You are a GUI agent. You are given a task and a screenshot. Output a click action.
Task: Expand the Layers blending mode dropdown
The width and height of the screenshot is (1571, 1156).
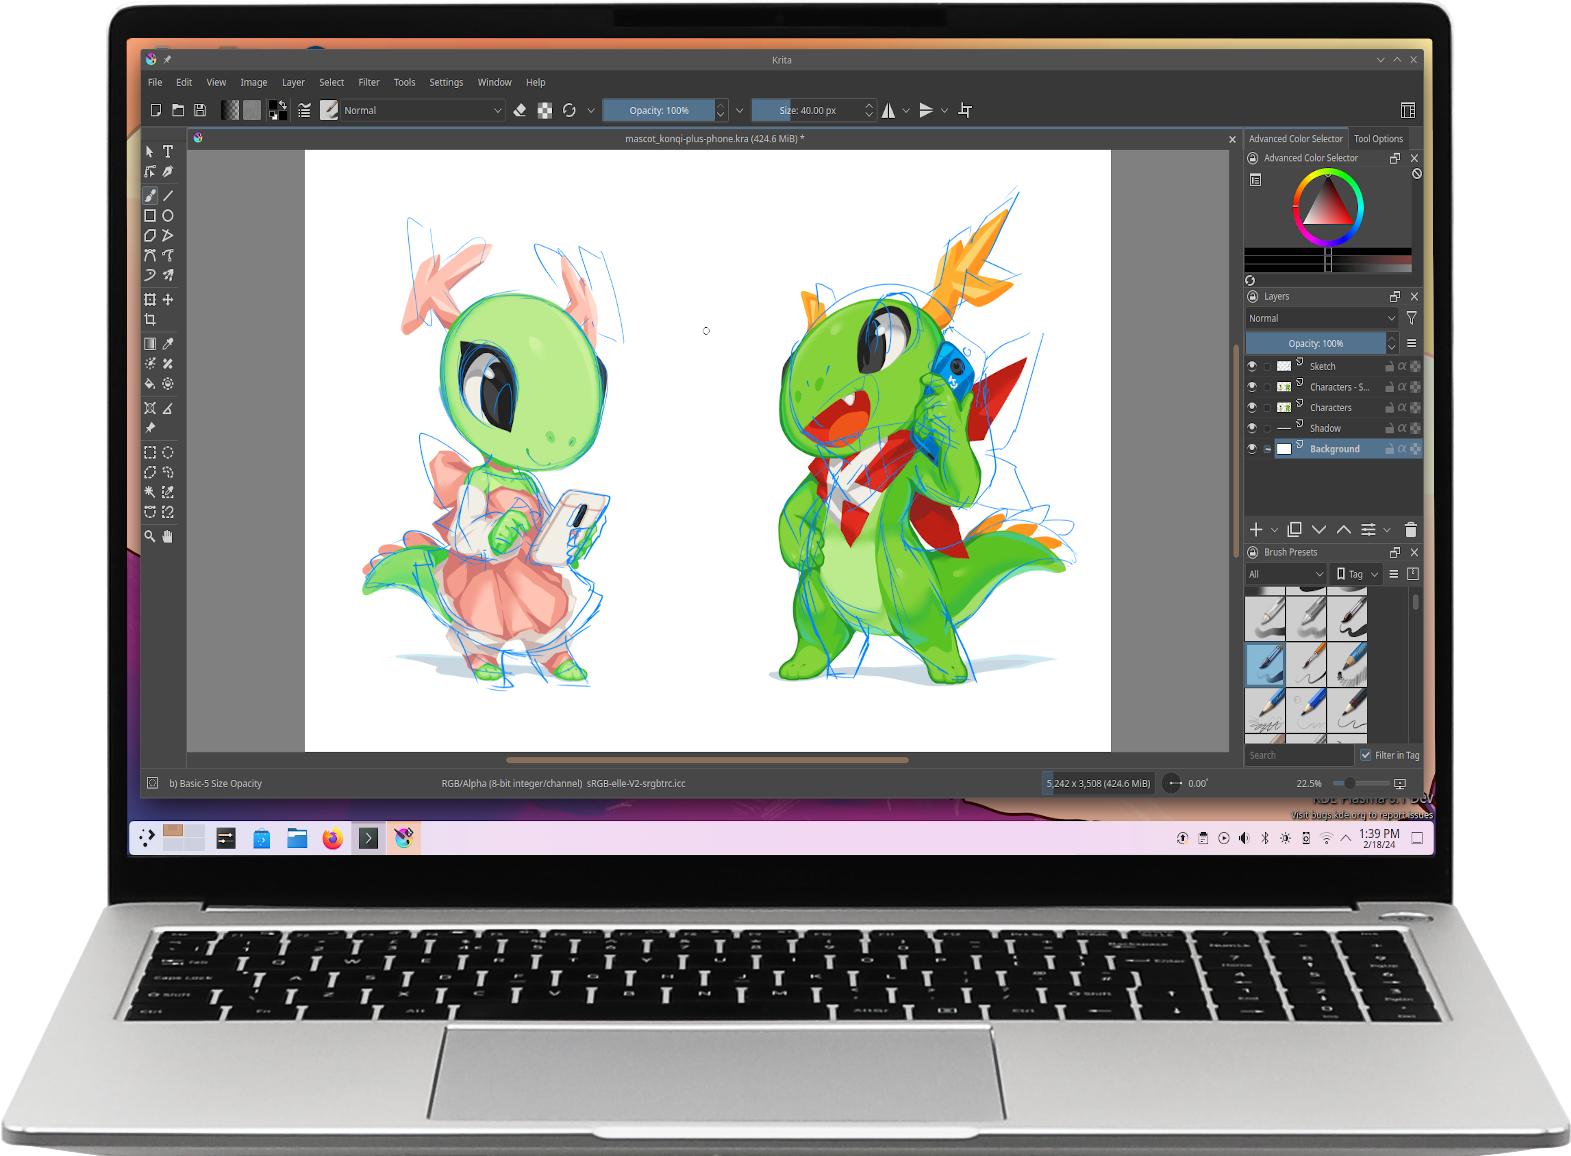1321,319
